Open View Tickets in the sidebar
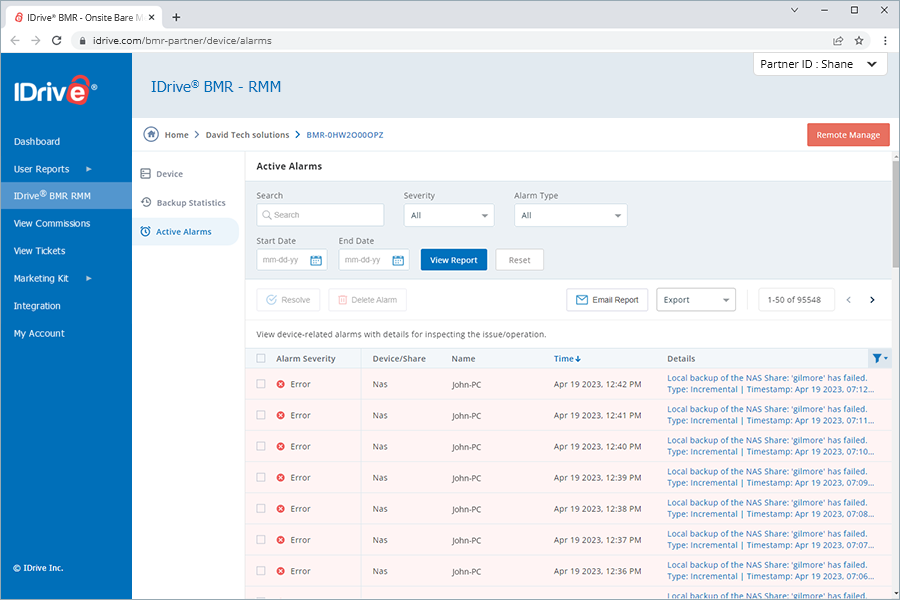Viewport: 900px width, 600px height. point(40,251)
